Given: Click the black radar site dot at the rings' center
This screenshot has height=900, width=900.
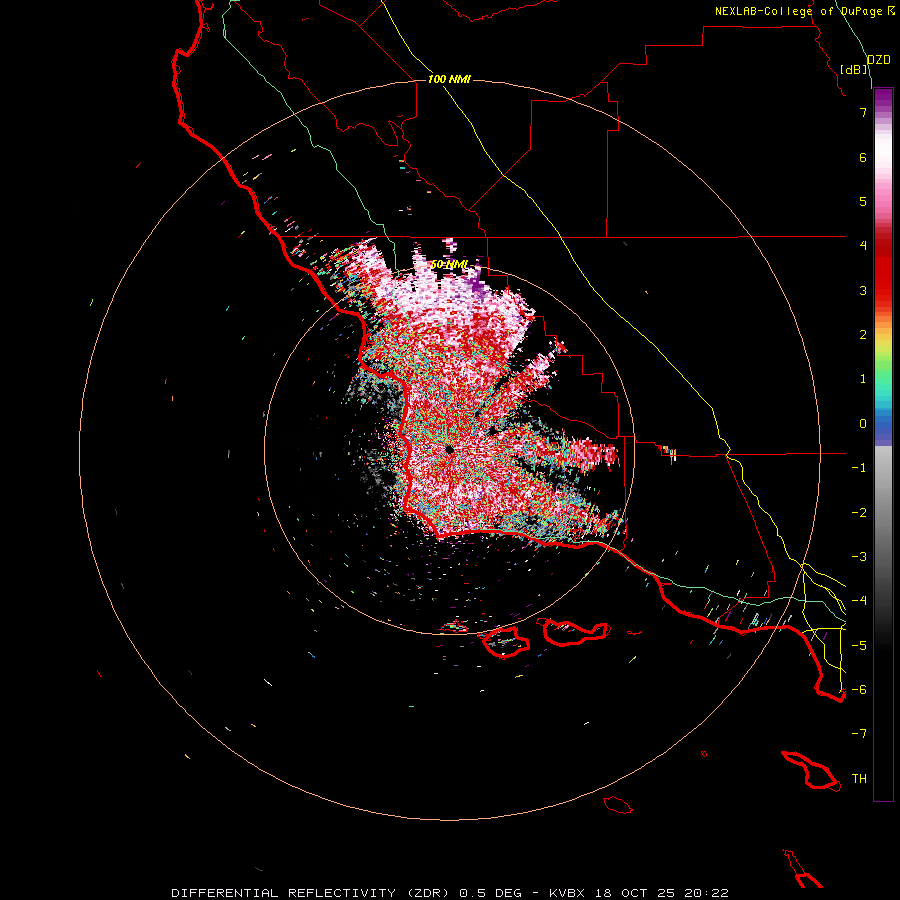Looking at the screenshot, I should 449,449.
